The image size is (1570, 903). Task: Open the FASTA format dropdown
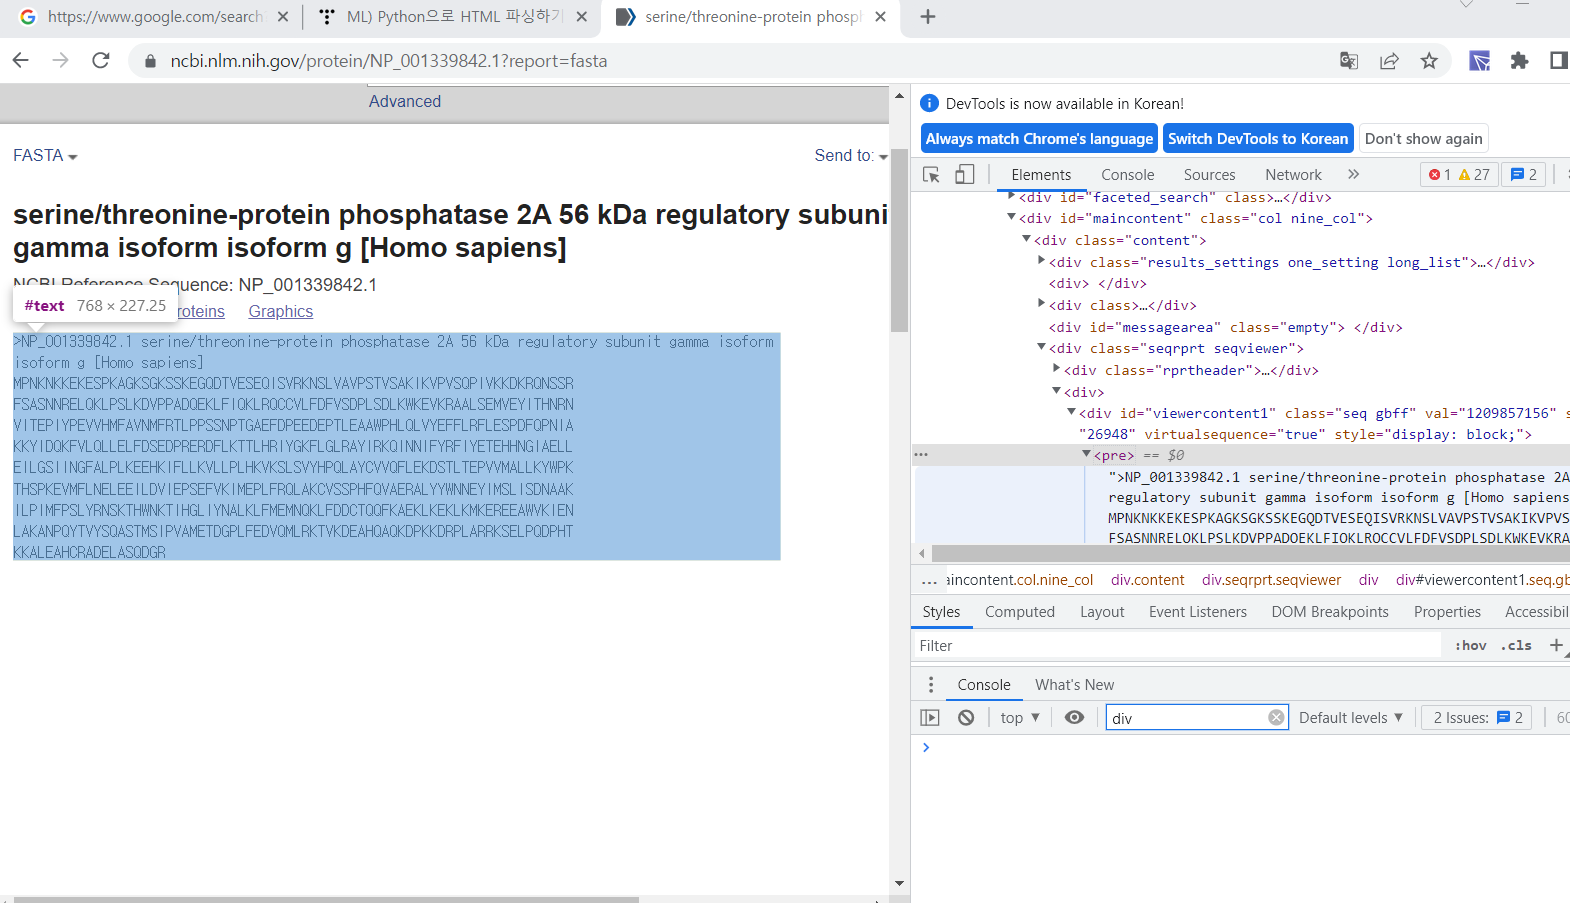click(45, 156)
